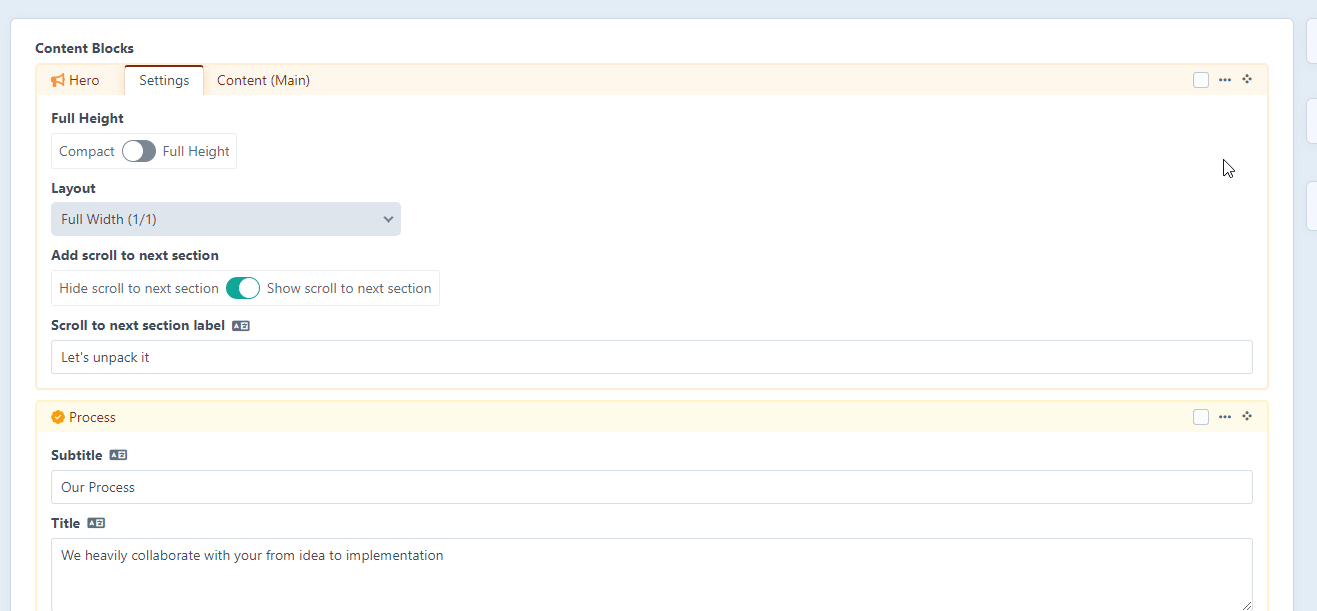Click the translation icon next to Subtitle
The image size is (1317, 611).
tap(118, 454)
